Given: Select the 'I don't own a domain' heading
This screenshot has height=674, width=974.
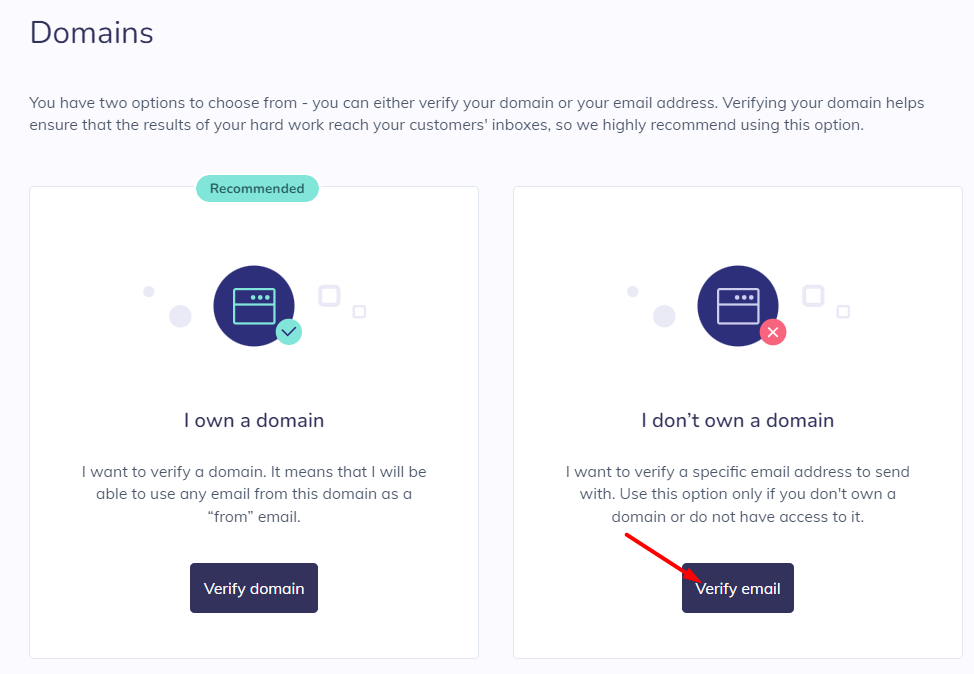Looking at the screenshot, I should tap(737, 421).
